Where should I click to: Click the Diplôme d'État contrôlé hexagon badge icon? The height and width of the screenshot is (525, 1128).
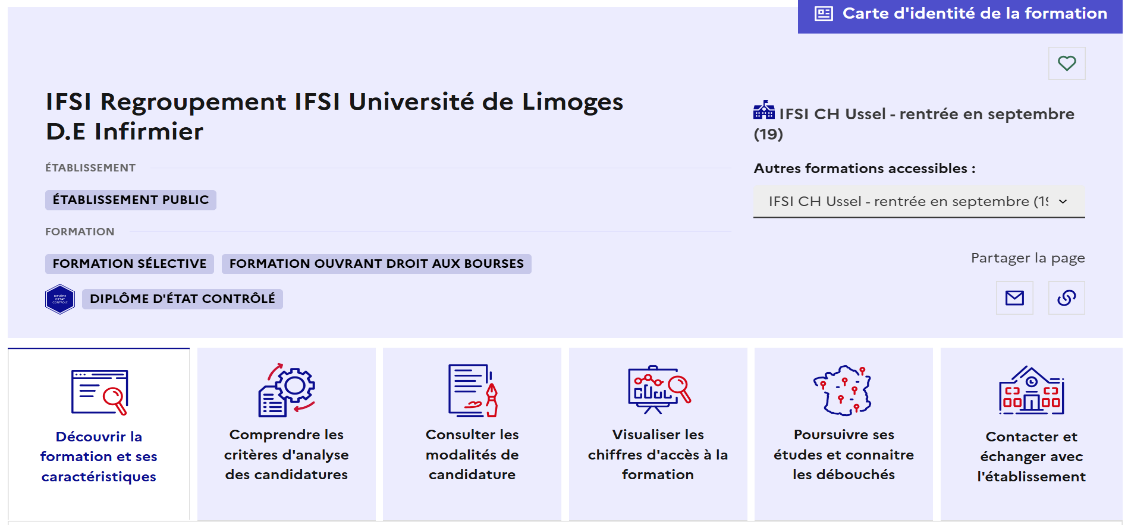click(60, 299)
